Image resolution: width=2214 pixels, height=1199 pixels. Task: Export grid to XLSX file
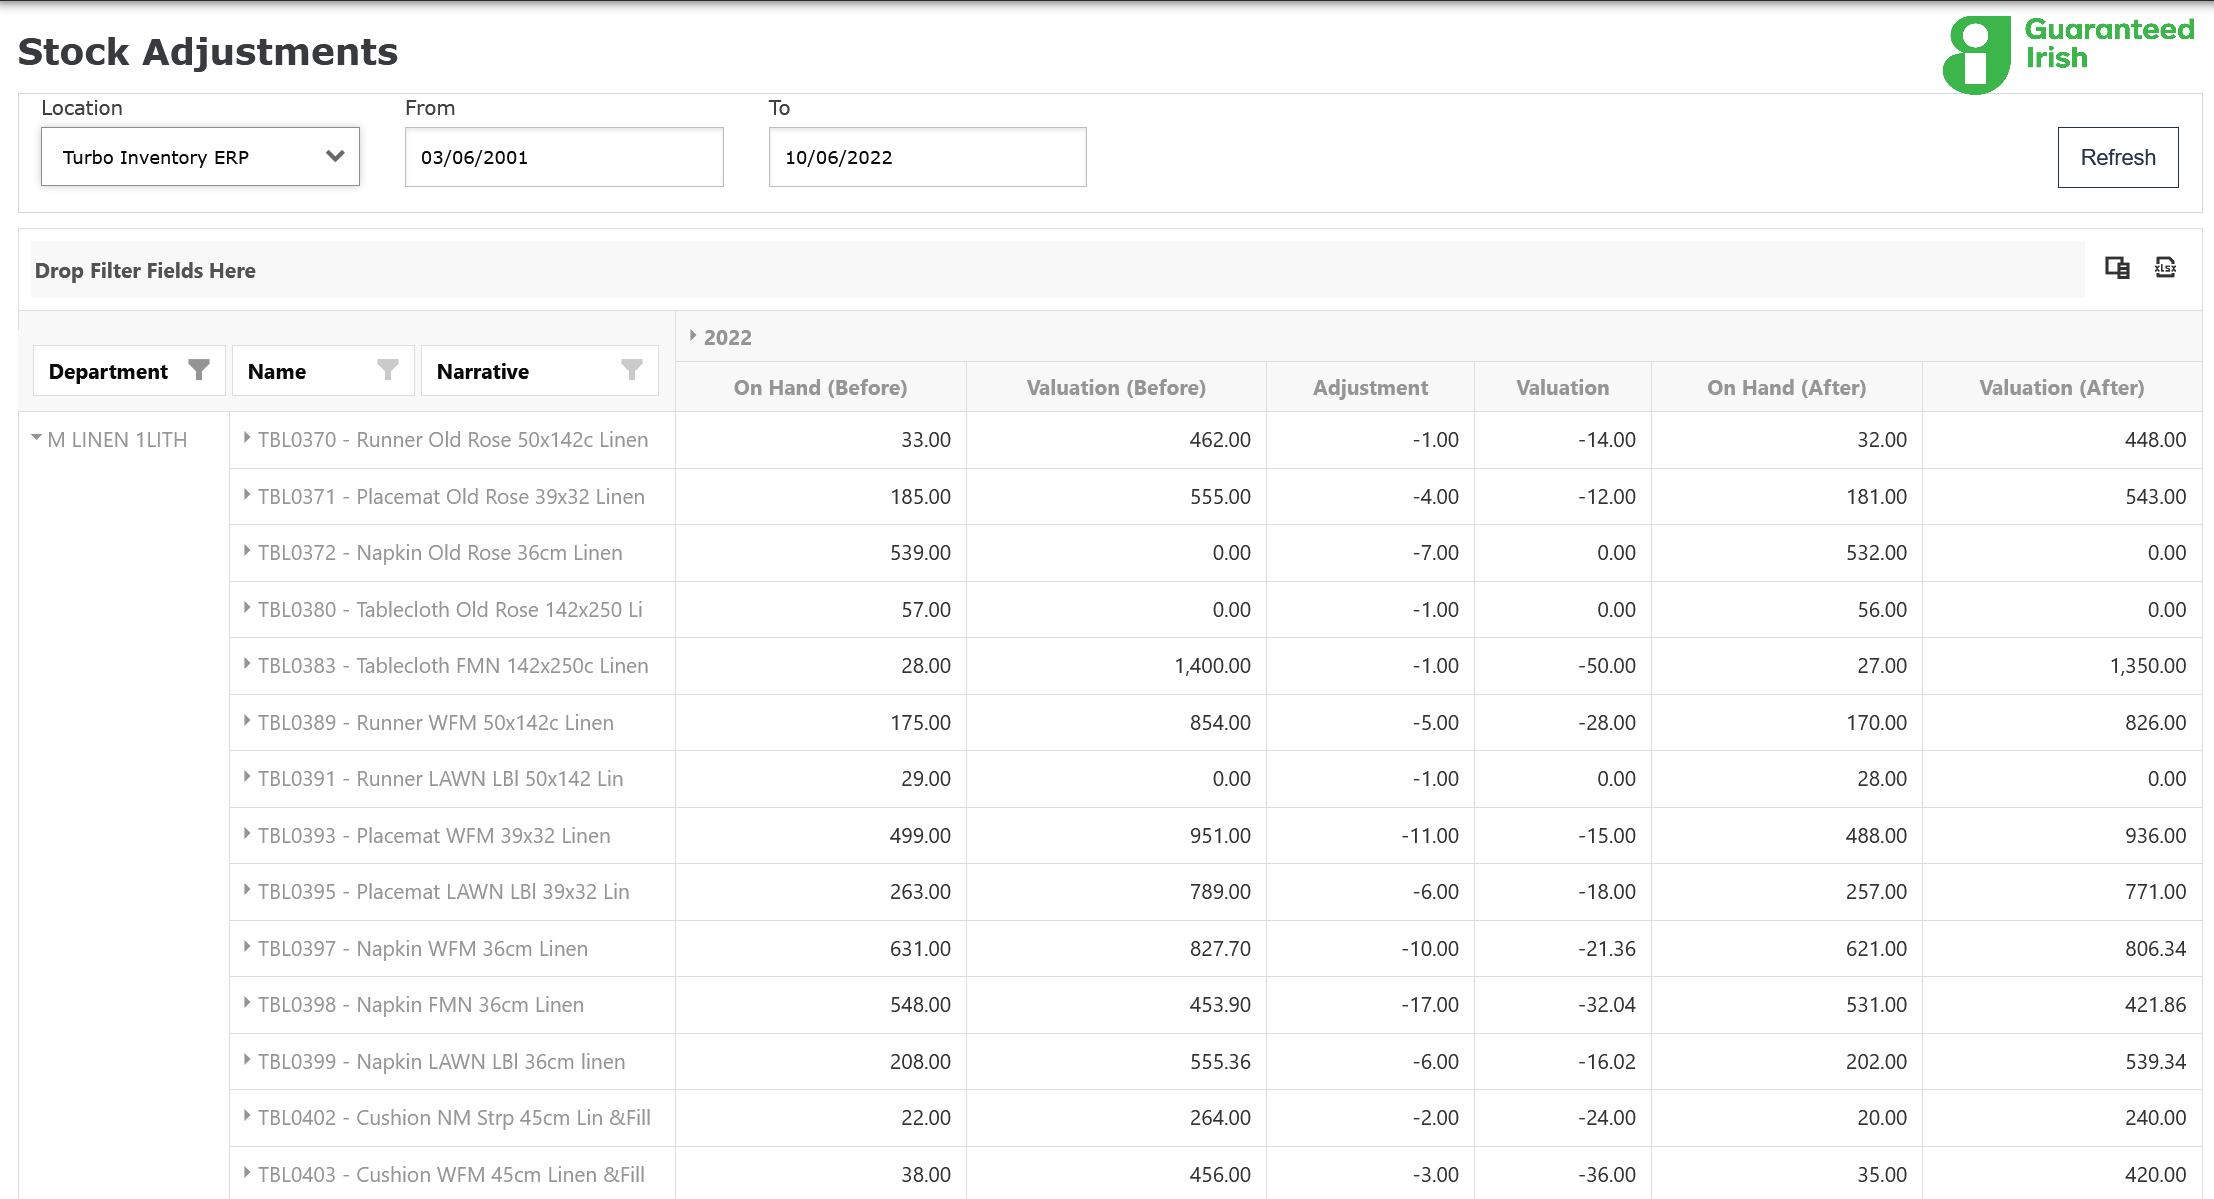point(2165,268)
